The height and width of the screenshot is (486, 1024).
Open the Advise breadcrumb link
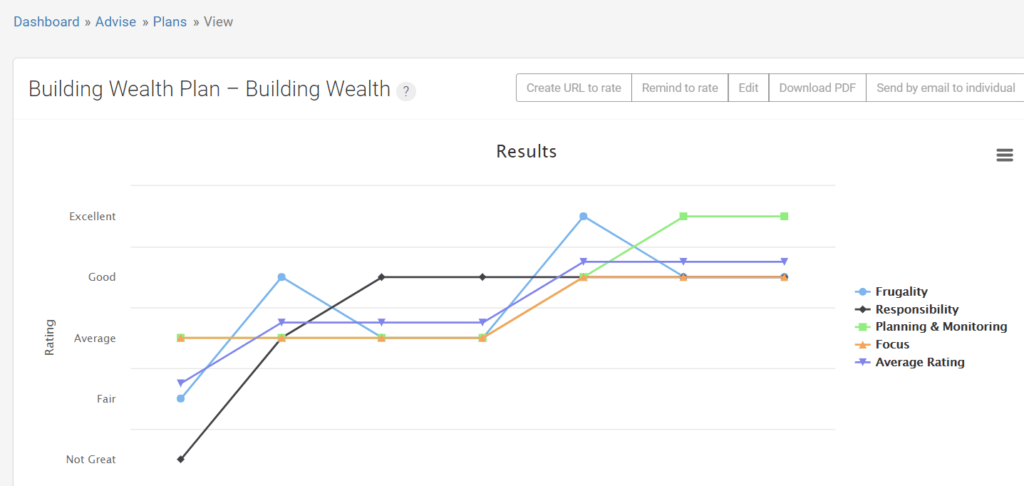(x=116, y=22)
